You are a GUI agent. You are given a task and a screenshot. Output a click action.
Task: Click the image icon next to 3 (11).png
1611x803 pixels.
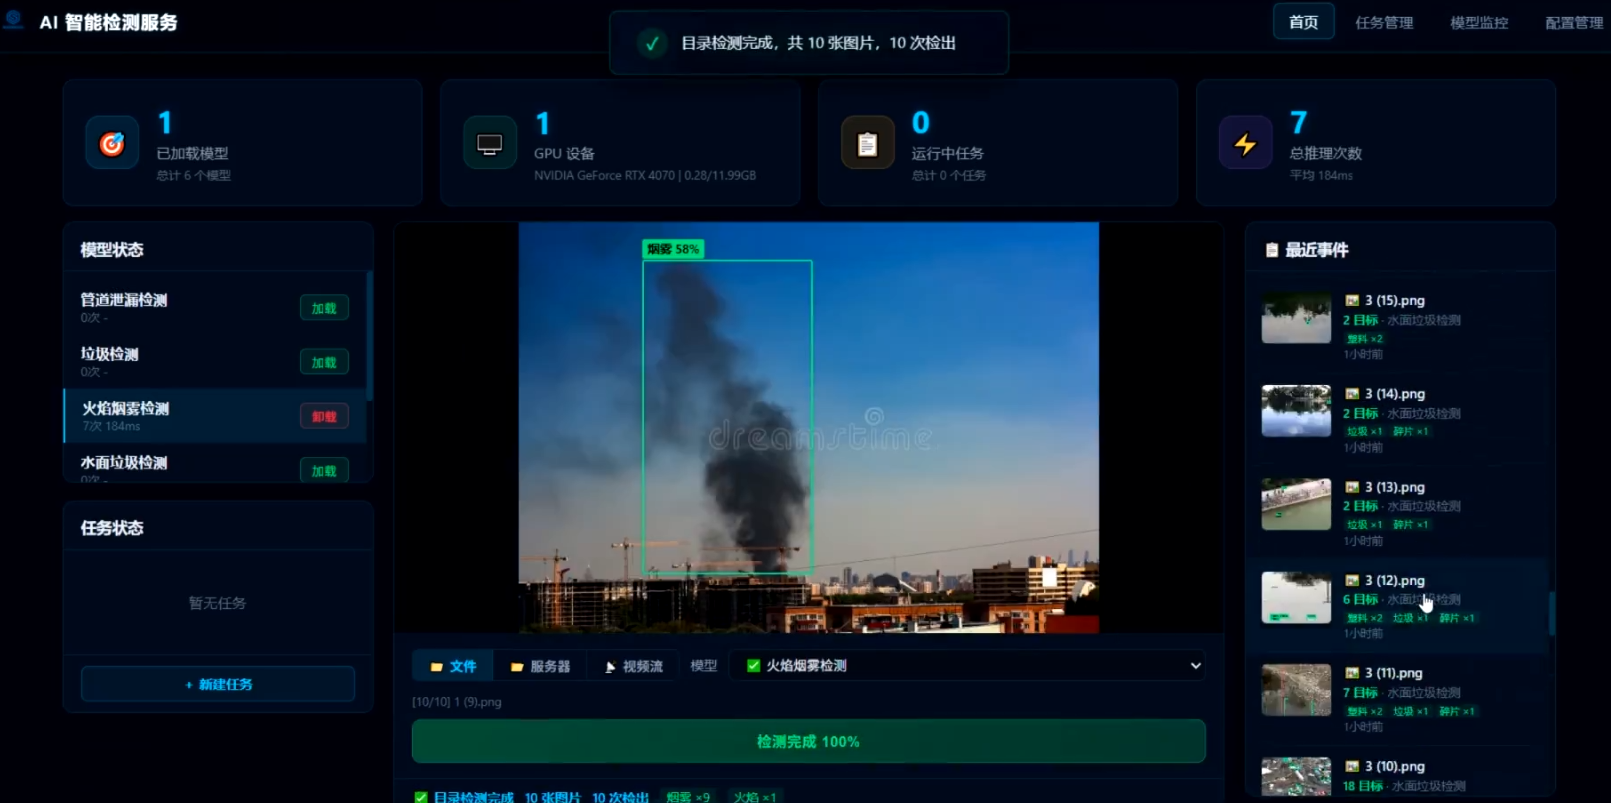click(x=1352, y=673)
